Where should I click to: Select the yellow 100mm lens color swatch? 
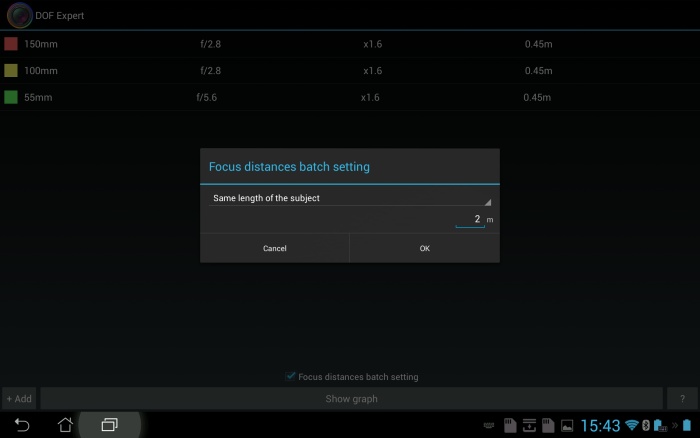pyautogui.click(x=11, y=71)
